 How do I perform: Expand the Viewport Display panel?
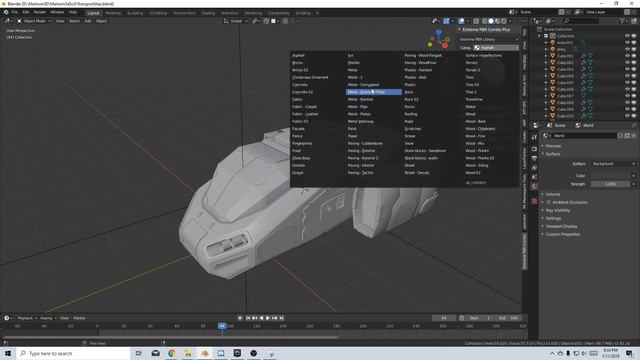[561, 227]
